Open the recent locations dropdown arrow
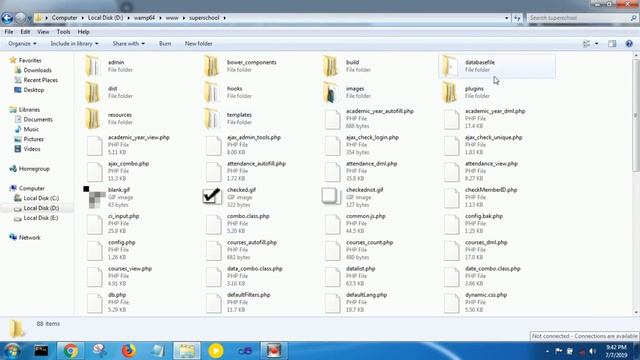640x360 pixels. point(29,18)
